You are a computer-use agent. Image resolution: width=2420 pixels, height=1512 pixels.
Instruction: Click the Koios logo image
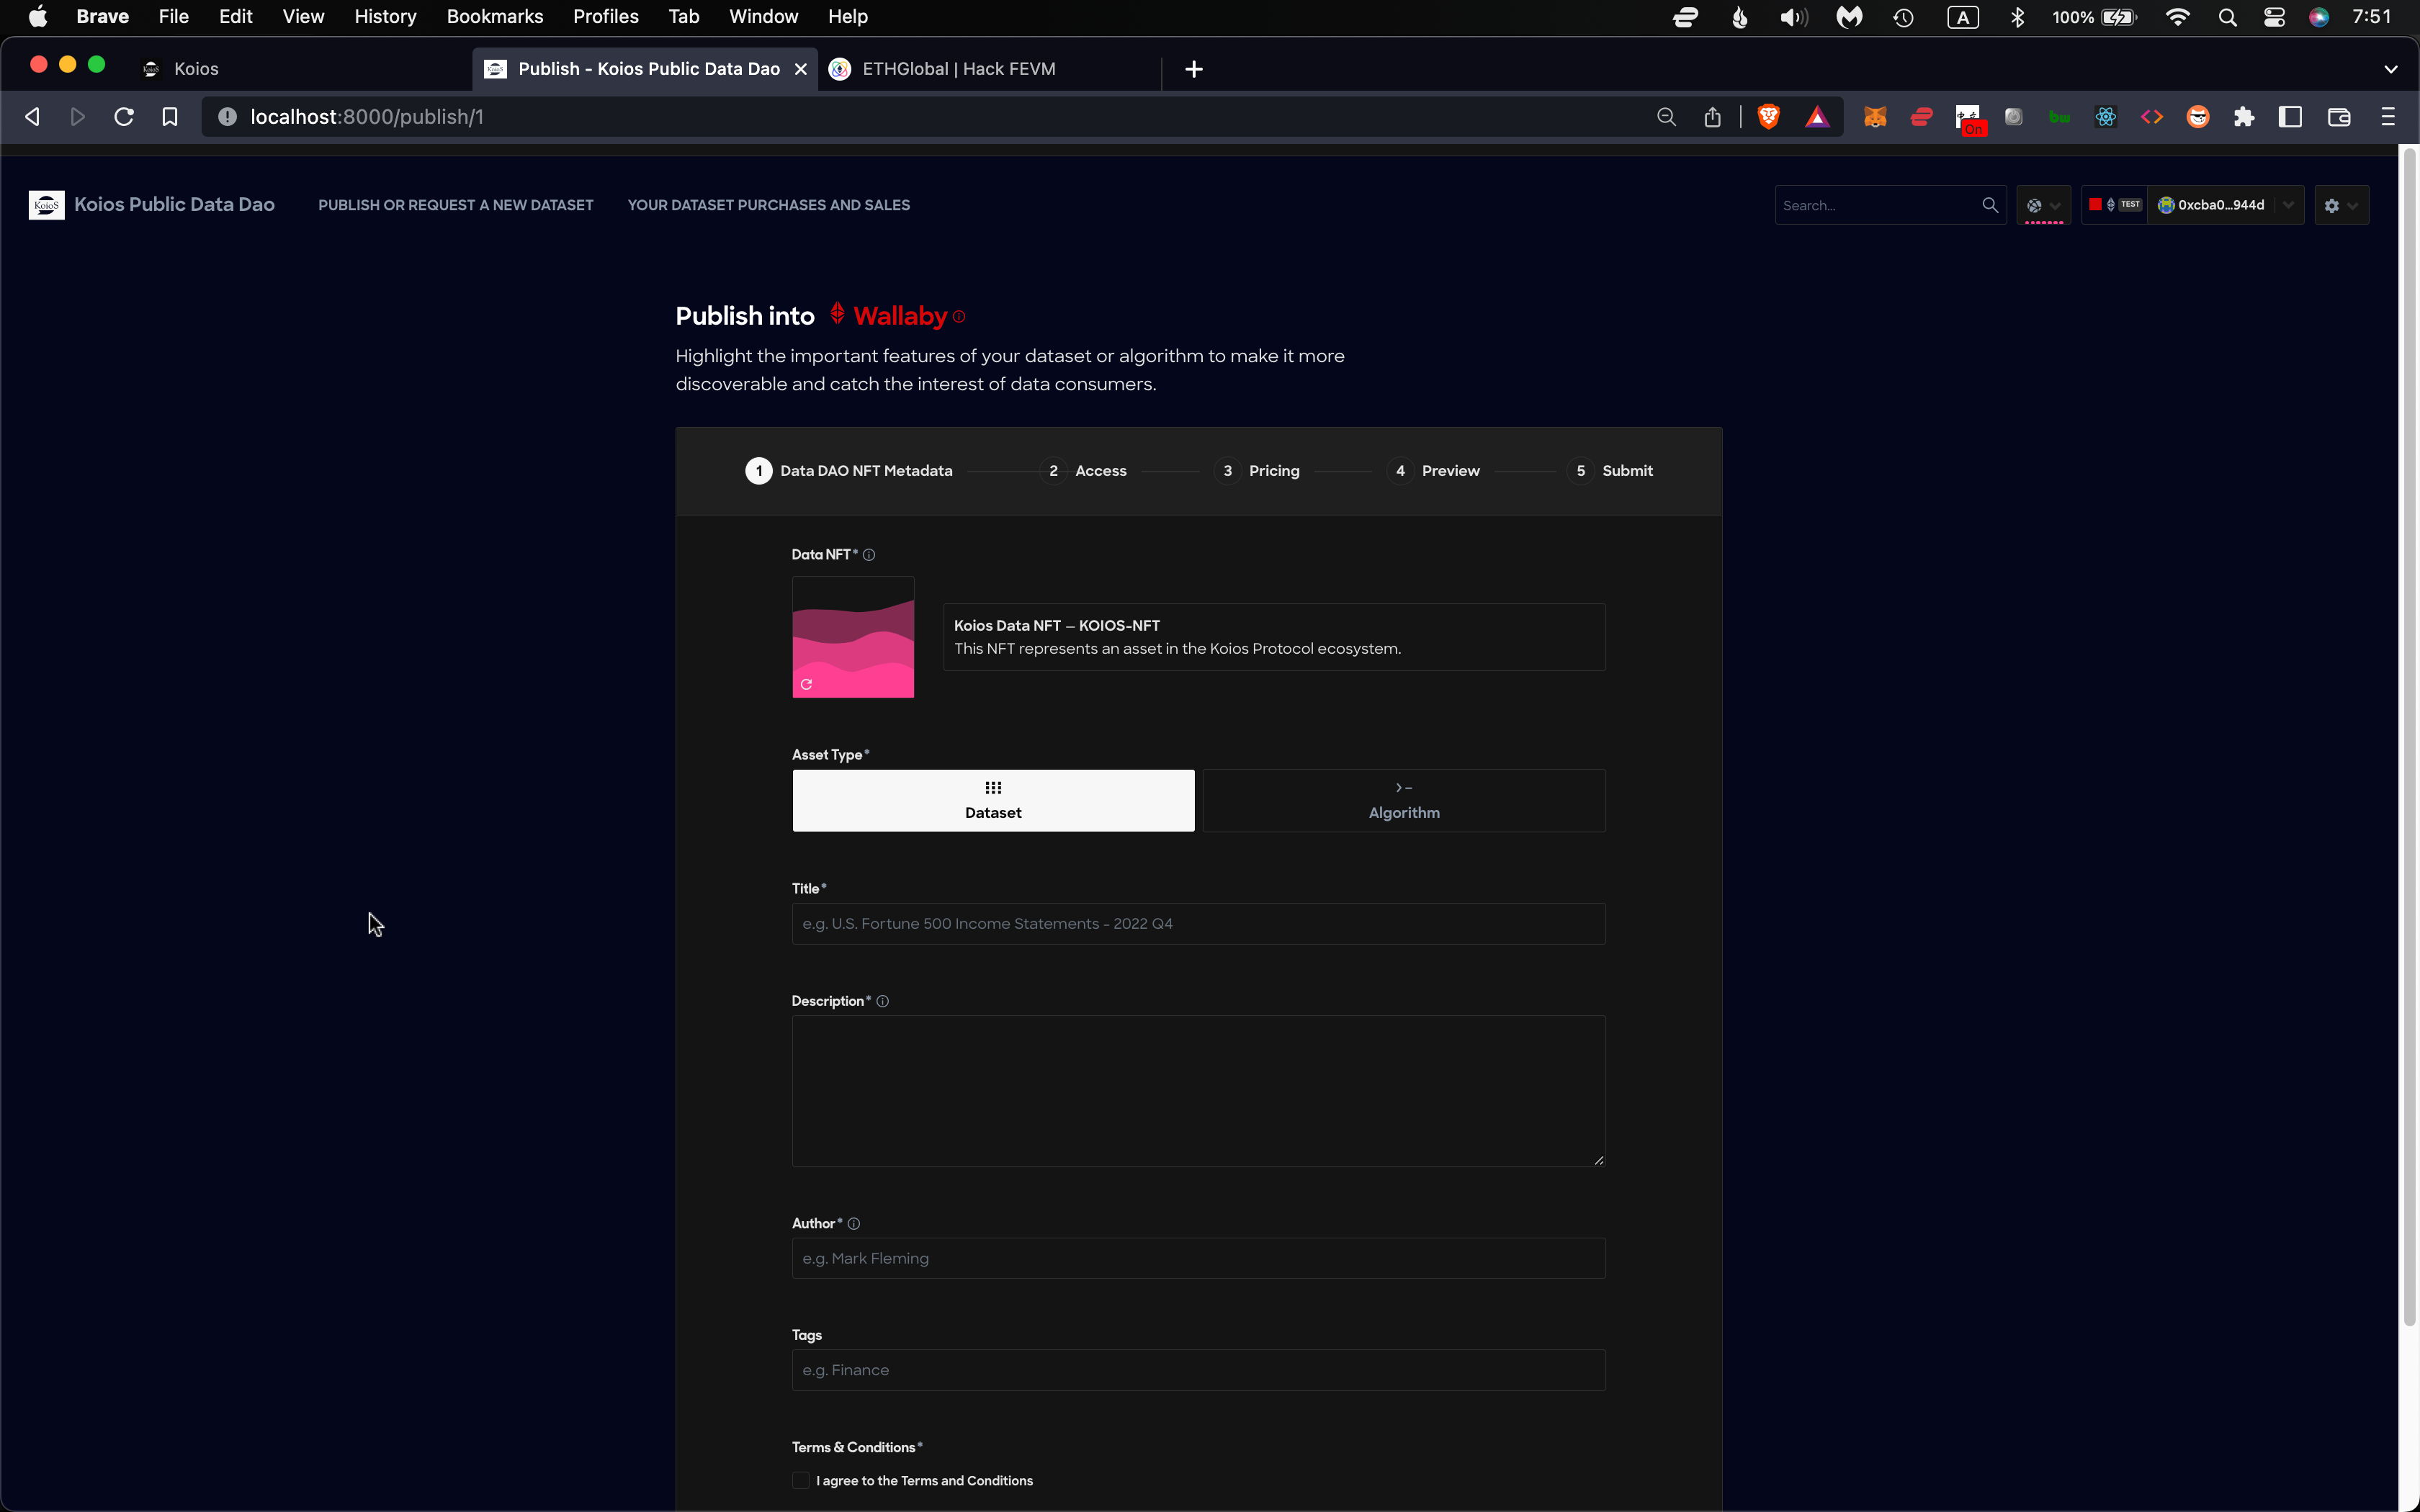point(46,205)
